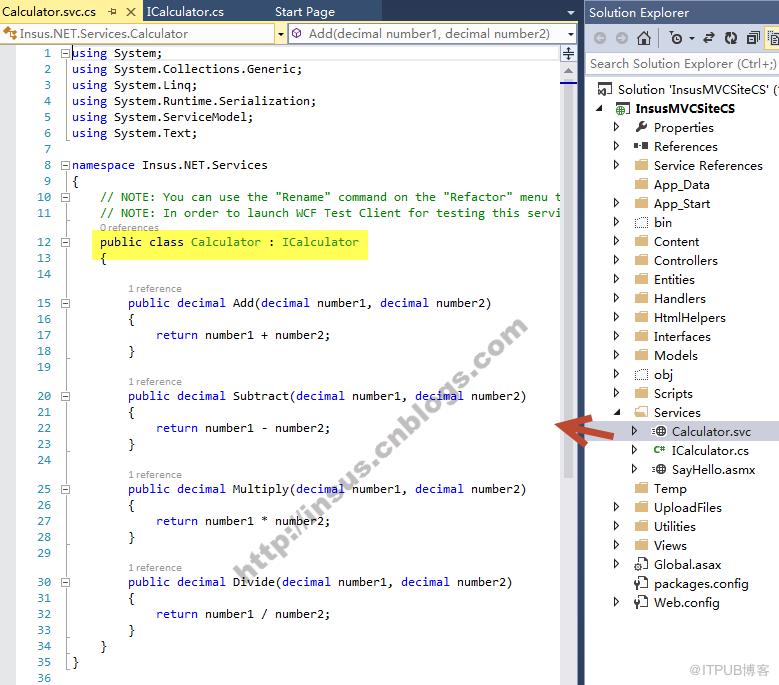
Task: Click the editor split window handle icon
Action: click(568, 53)
